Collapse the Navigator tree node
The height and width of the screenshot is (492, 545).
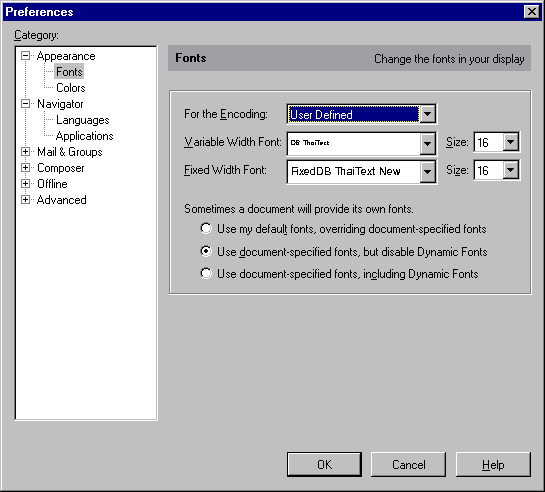[25, 104]
